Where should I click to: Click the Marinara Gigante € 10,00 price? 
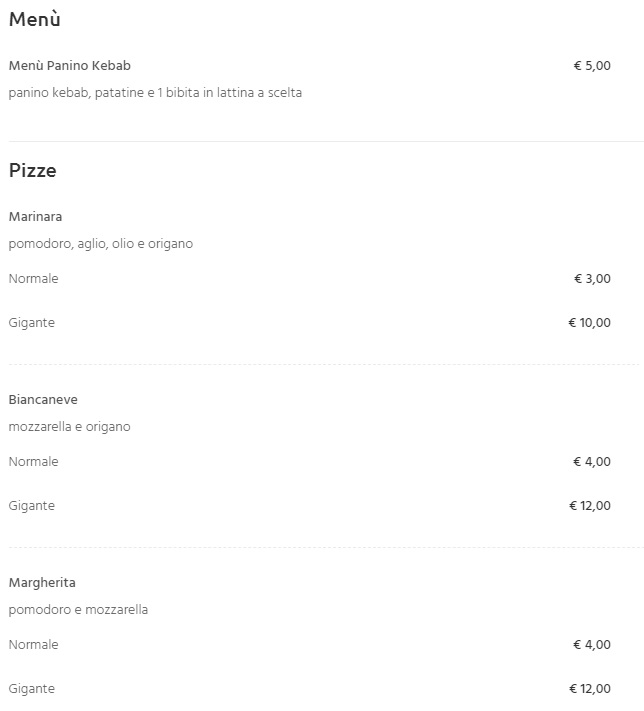tap(589, 323)
